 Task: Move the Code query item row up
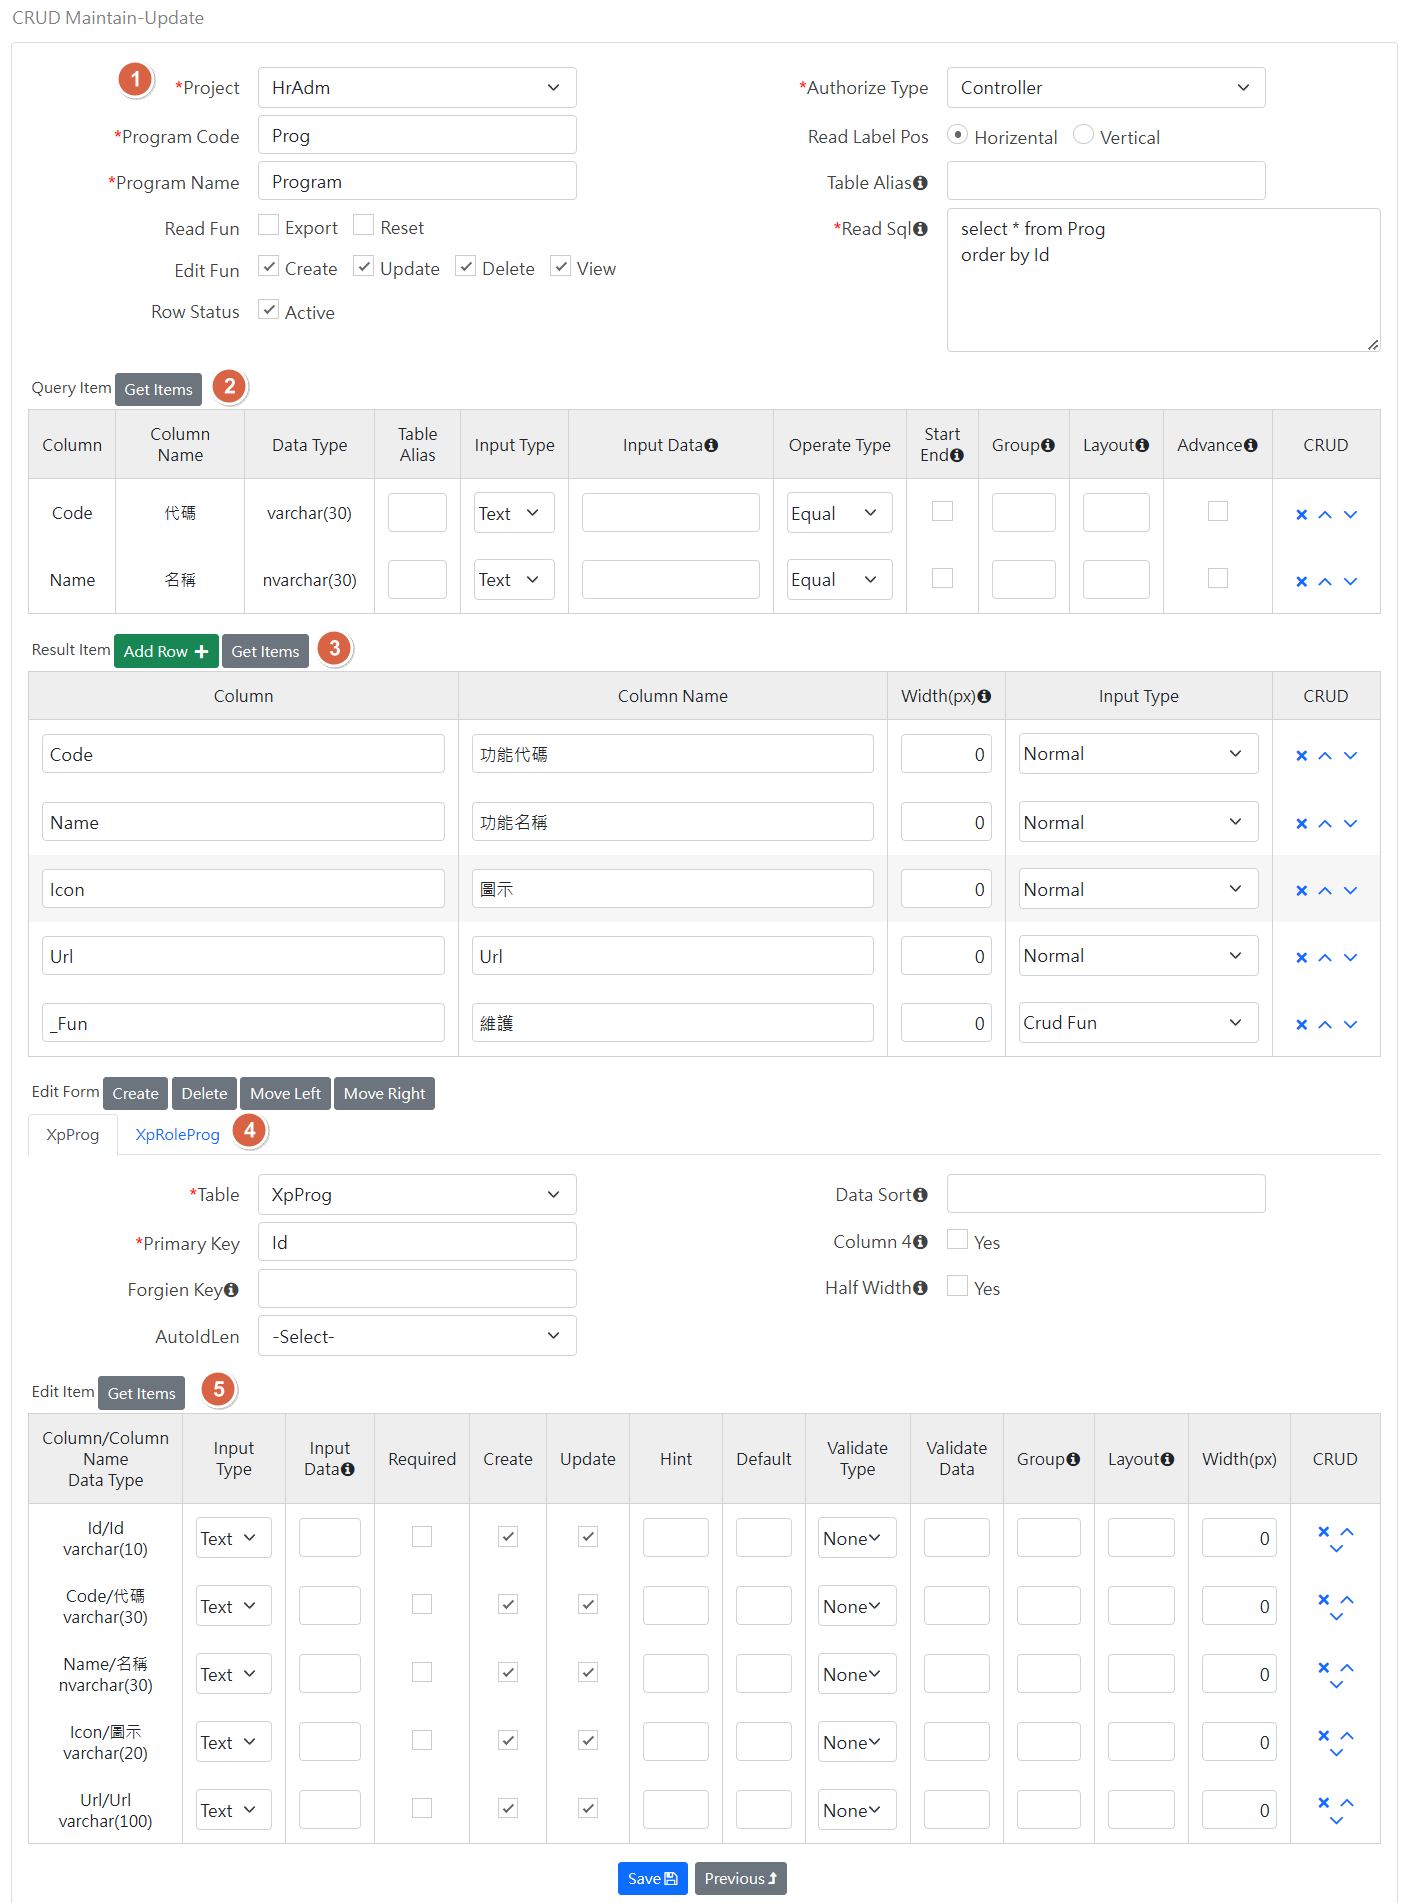tap(1325, 514)
